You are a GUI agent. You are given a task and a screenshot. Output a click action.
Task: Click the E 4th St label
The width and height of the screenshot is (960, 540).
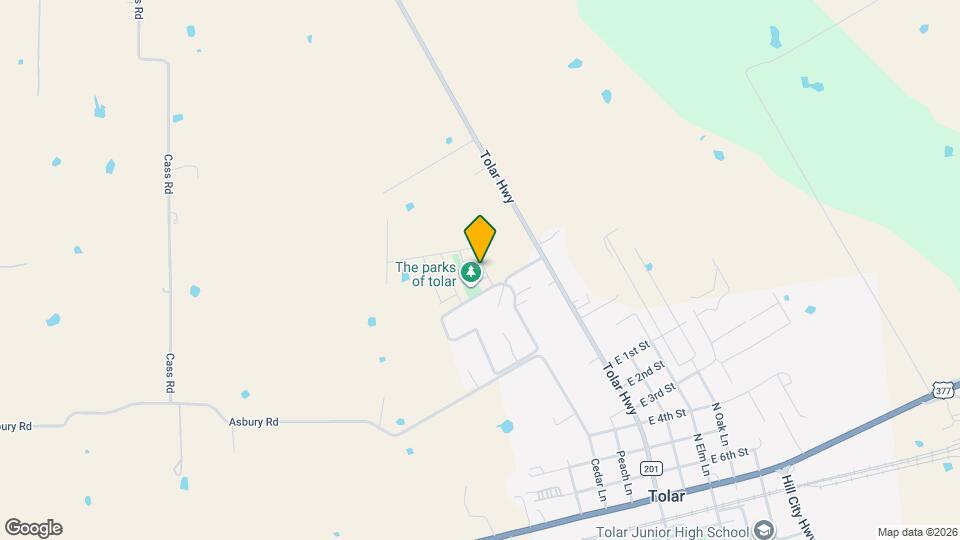pyautogui.click(x=667, y=417)
